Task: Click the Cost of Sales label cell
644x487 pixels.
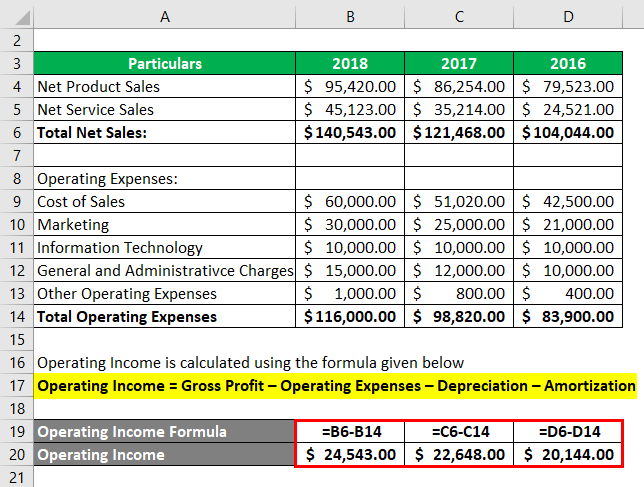Action: pyautogui.click(x=165, y=201)
